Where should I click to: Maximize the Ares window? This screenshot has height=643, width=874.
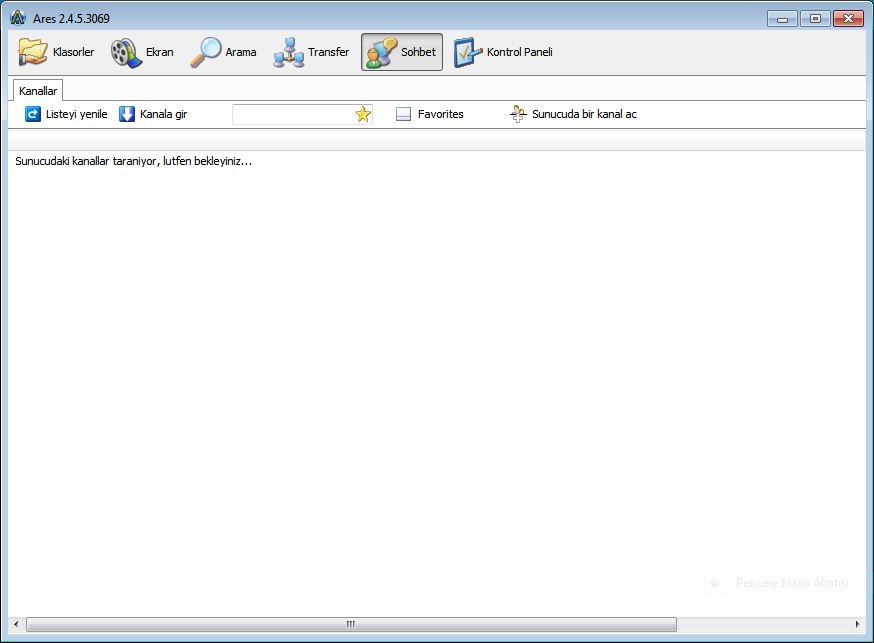815,18
